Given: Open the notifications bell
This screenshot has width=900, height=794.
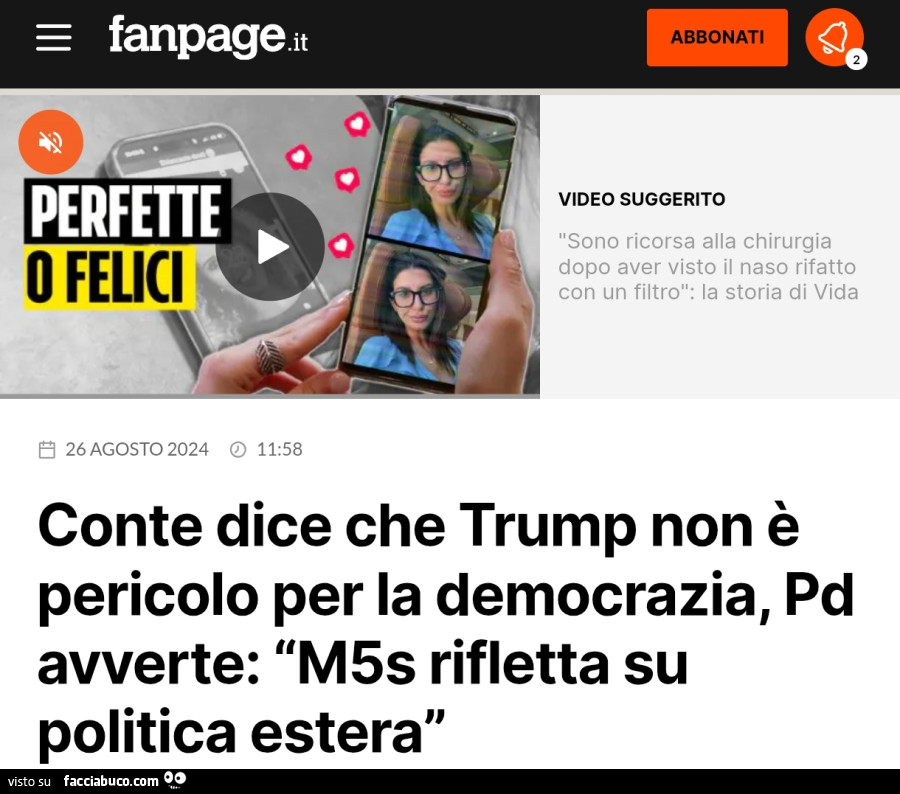Looking at the screenshot, I should (x=834, y=37).
